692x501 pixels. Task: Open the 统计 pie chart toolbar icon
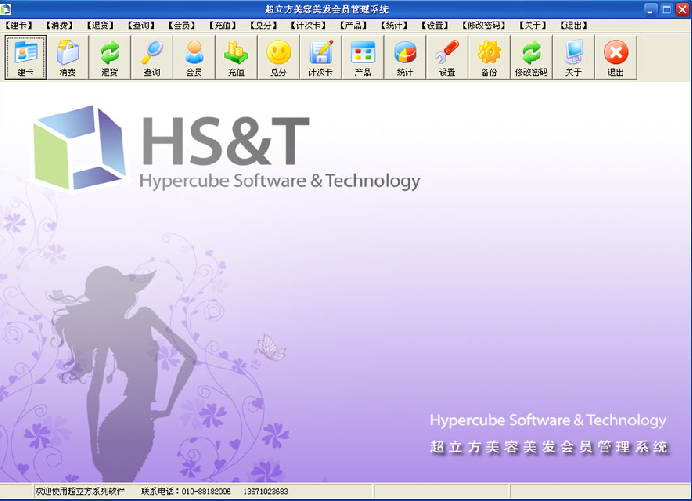tap(405, 58)
